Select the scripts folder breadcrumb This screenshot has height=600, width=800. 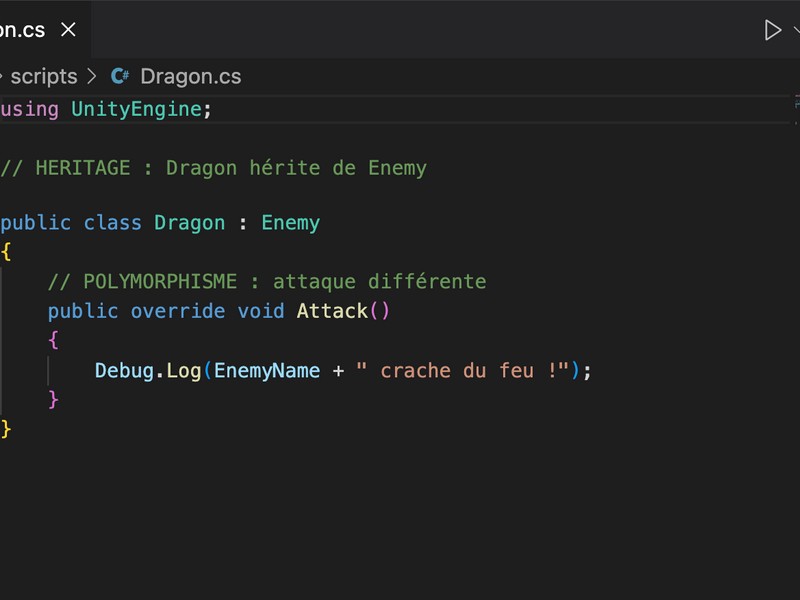(x=43, y=76)
